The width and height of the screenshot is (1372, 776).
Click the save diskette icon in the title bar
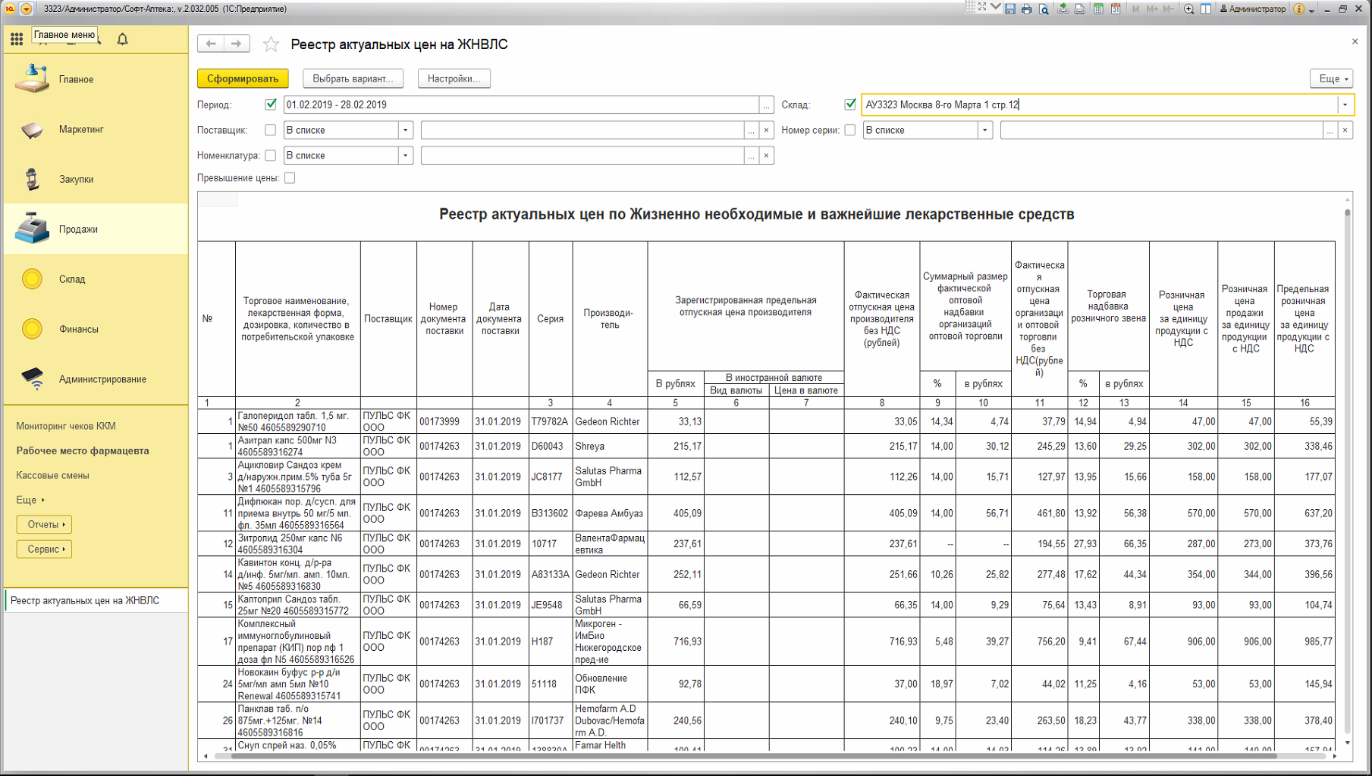1011,9
